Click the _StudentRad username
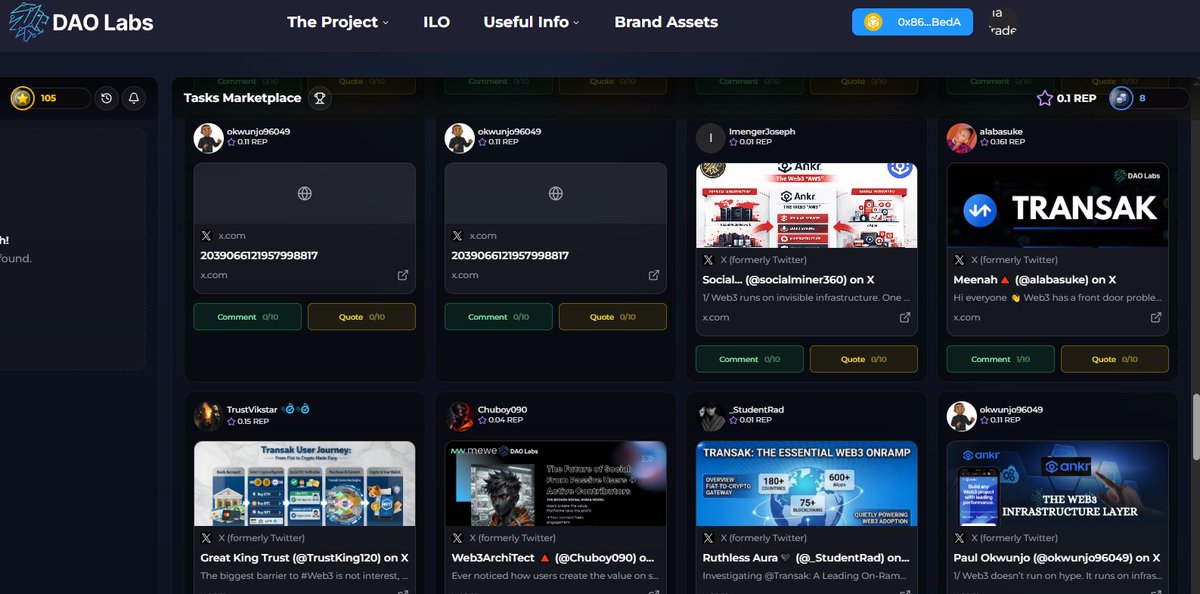Viewport: 1200px width, 594px height. point(758,410)
